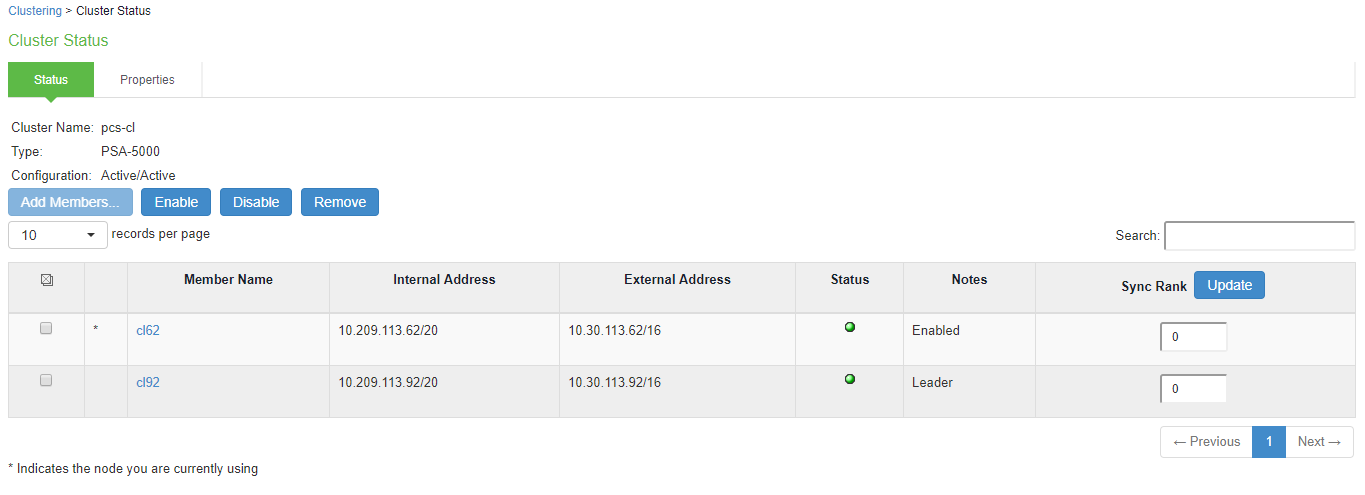Click the green status indicator for cl62
1365x495 pixels.
pyautogui.click(x=850, y=327)
